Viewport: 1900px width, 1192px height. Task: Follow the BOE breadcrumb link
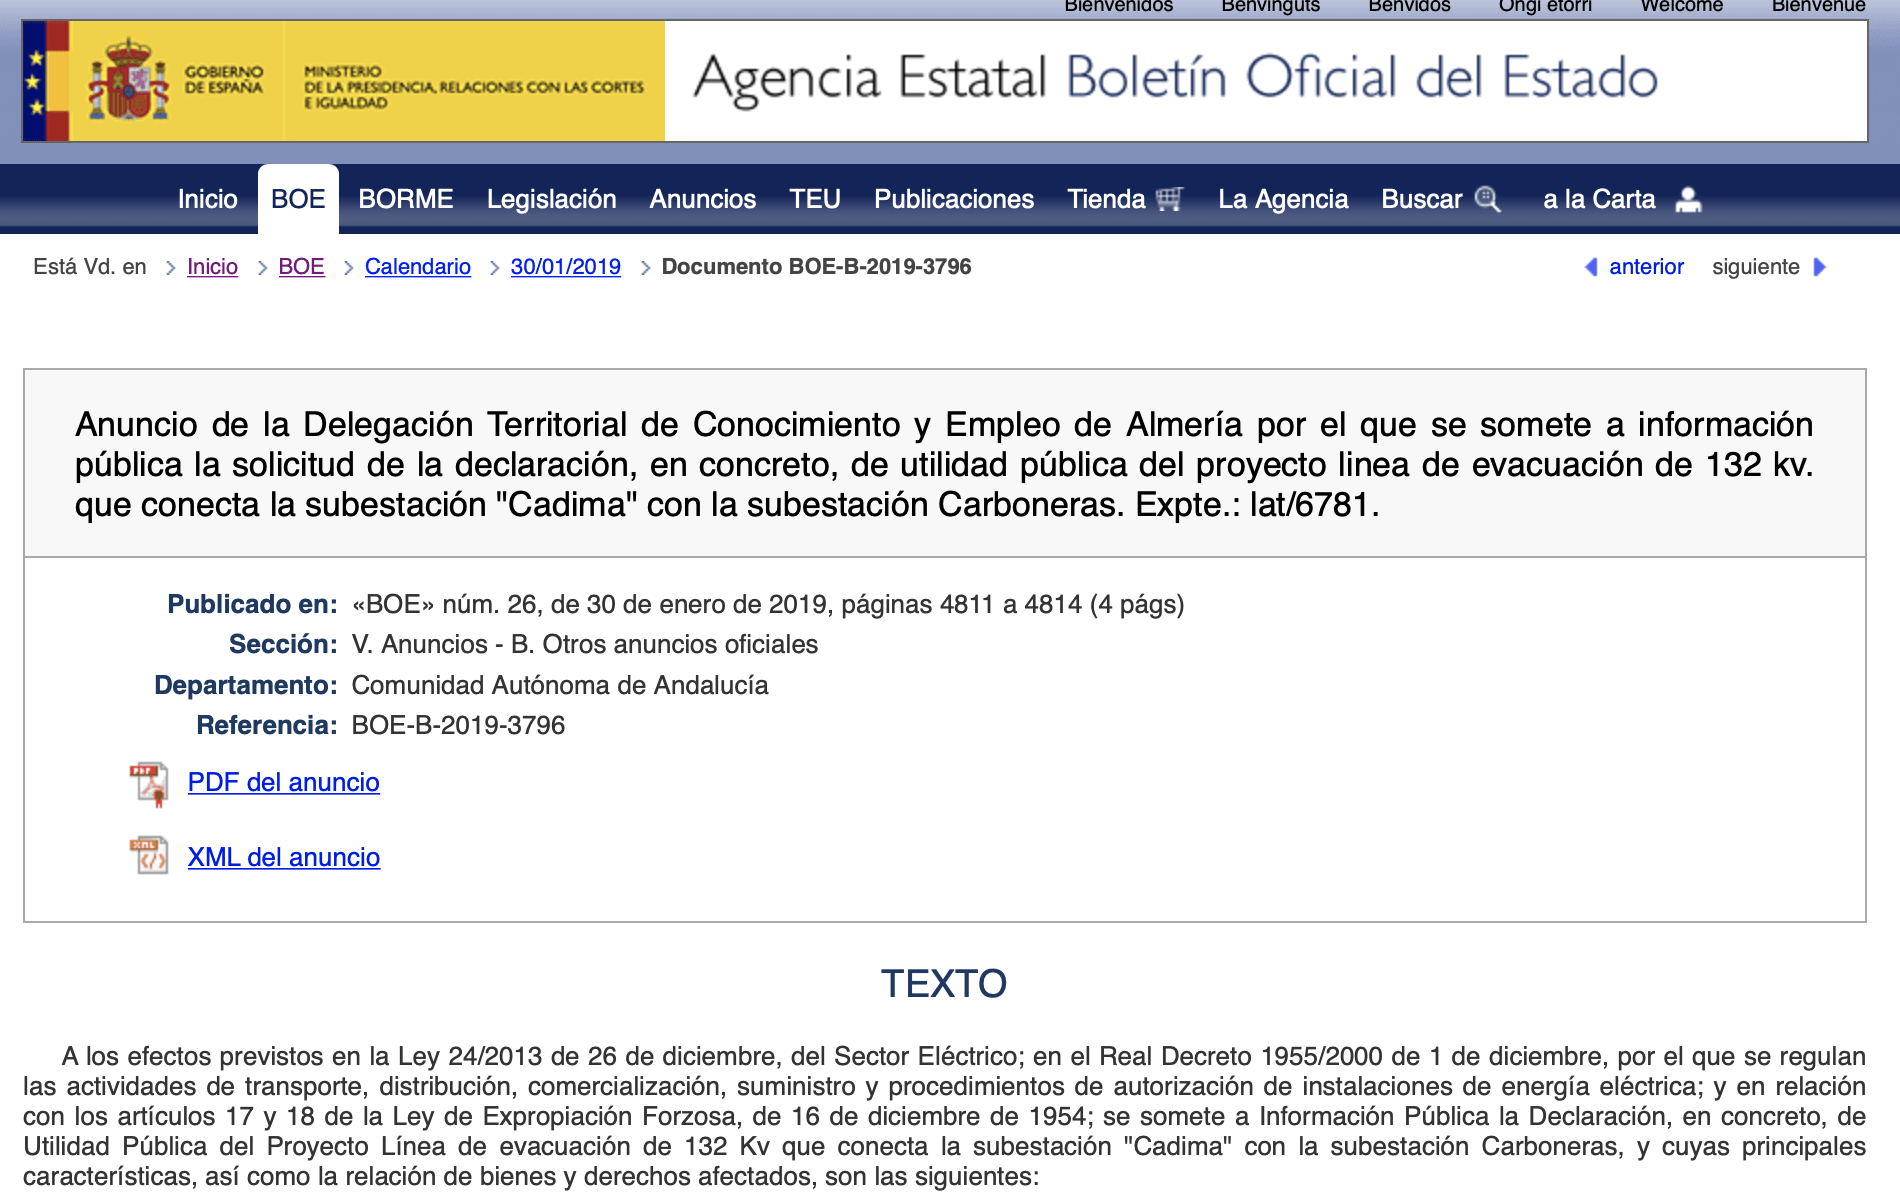(x=301, y=267)
